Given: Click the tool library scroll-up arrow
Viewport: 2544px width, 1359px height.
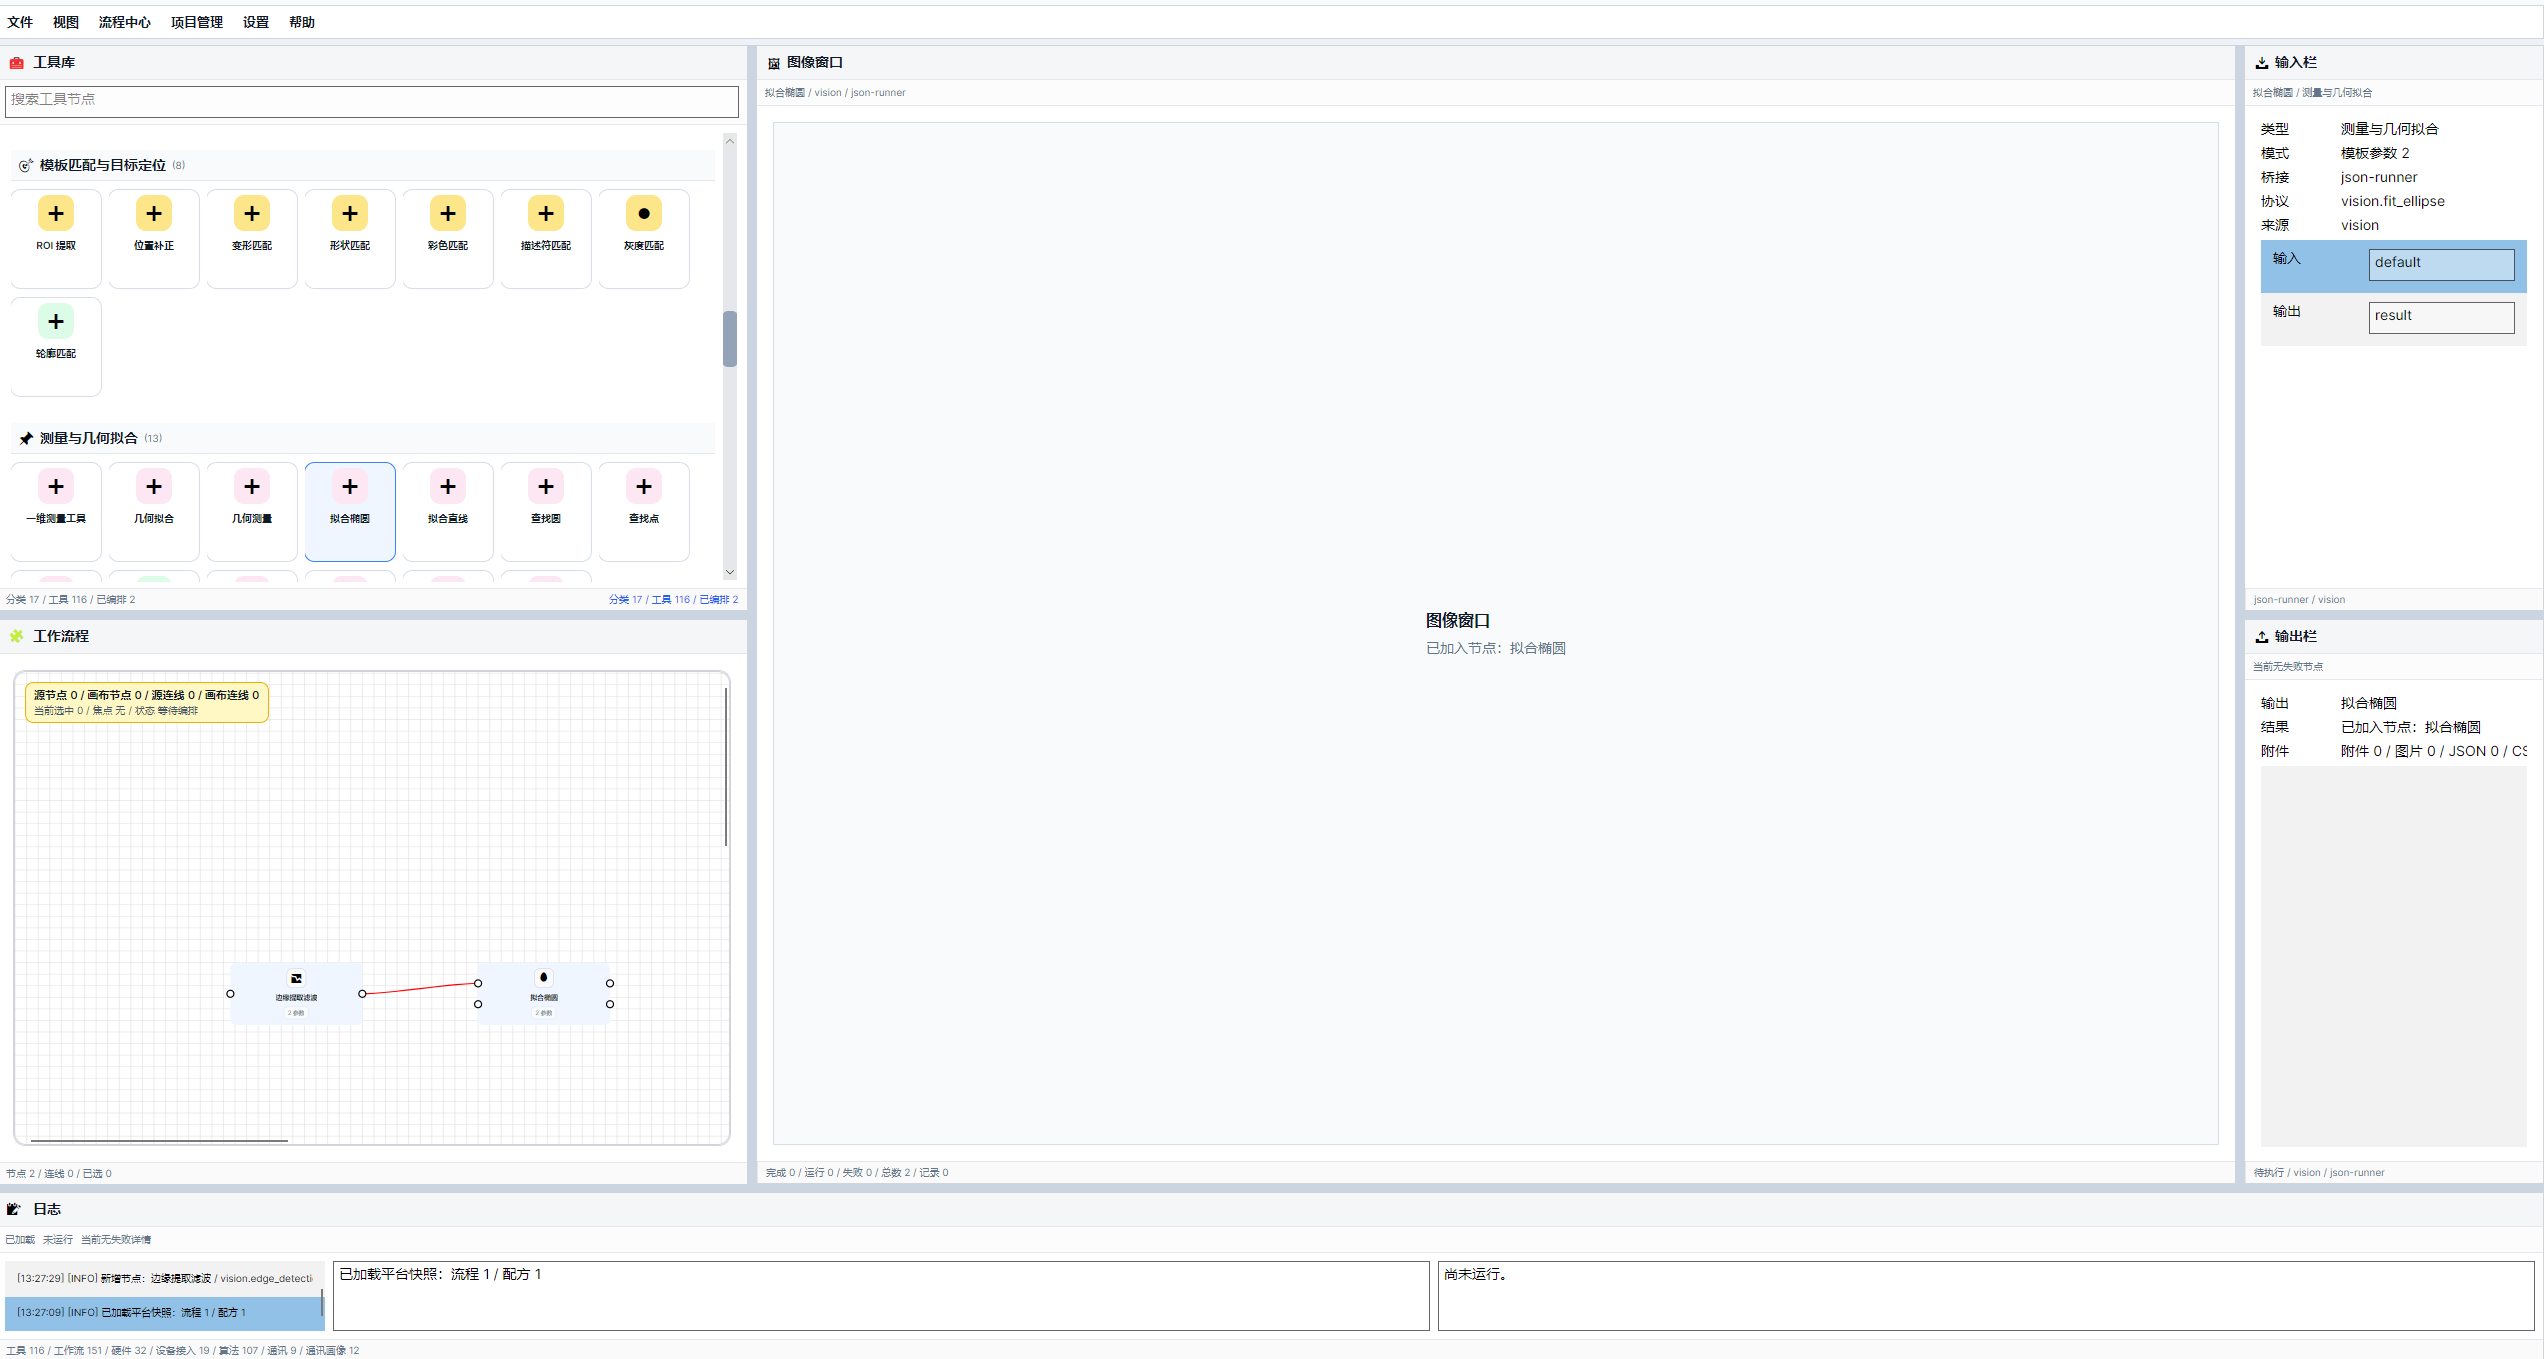Looking at the screenshot, I should click(x=730, y=141).
